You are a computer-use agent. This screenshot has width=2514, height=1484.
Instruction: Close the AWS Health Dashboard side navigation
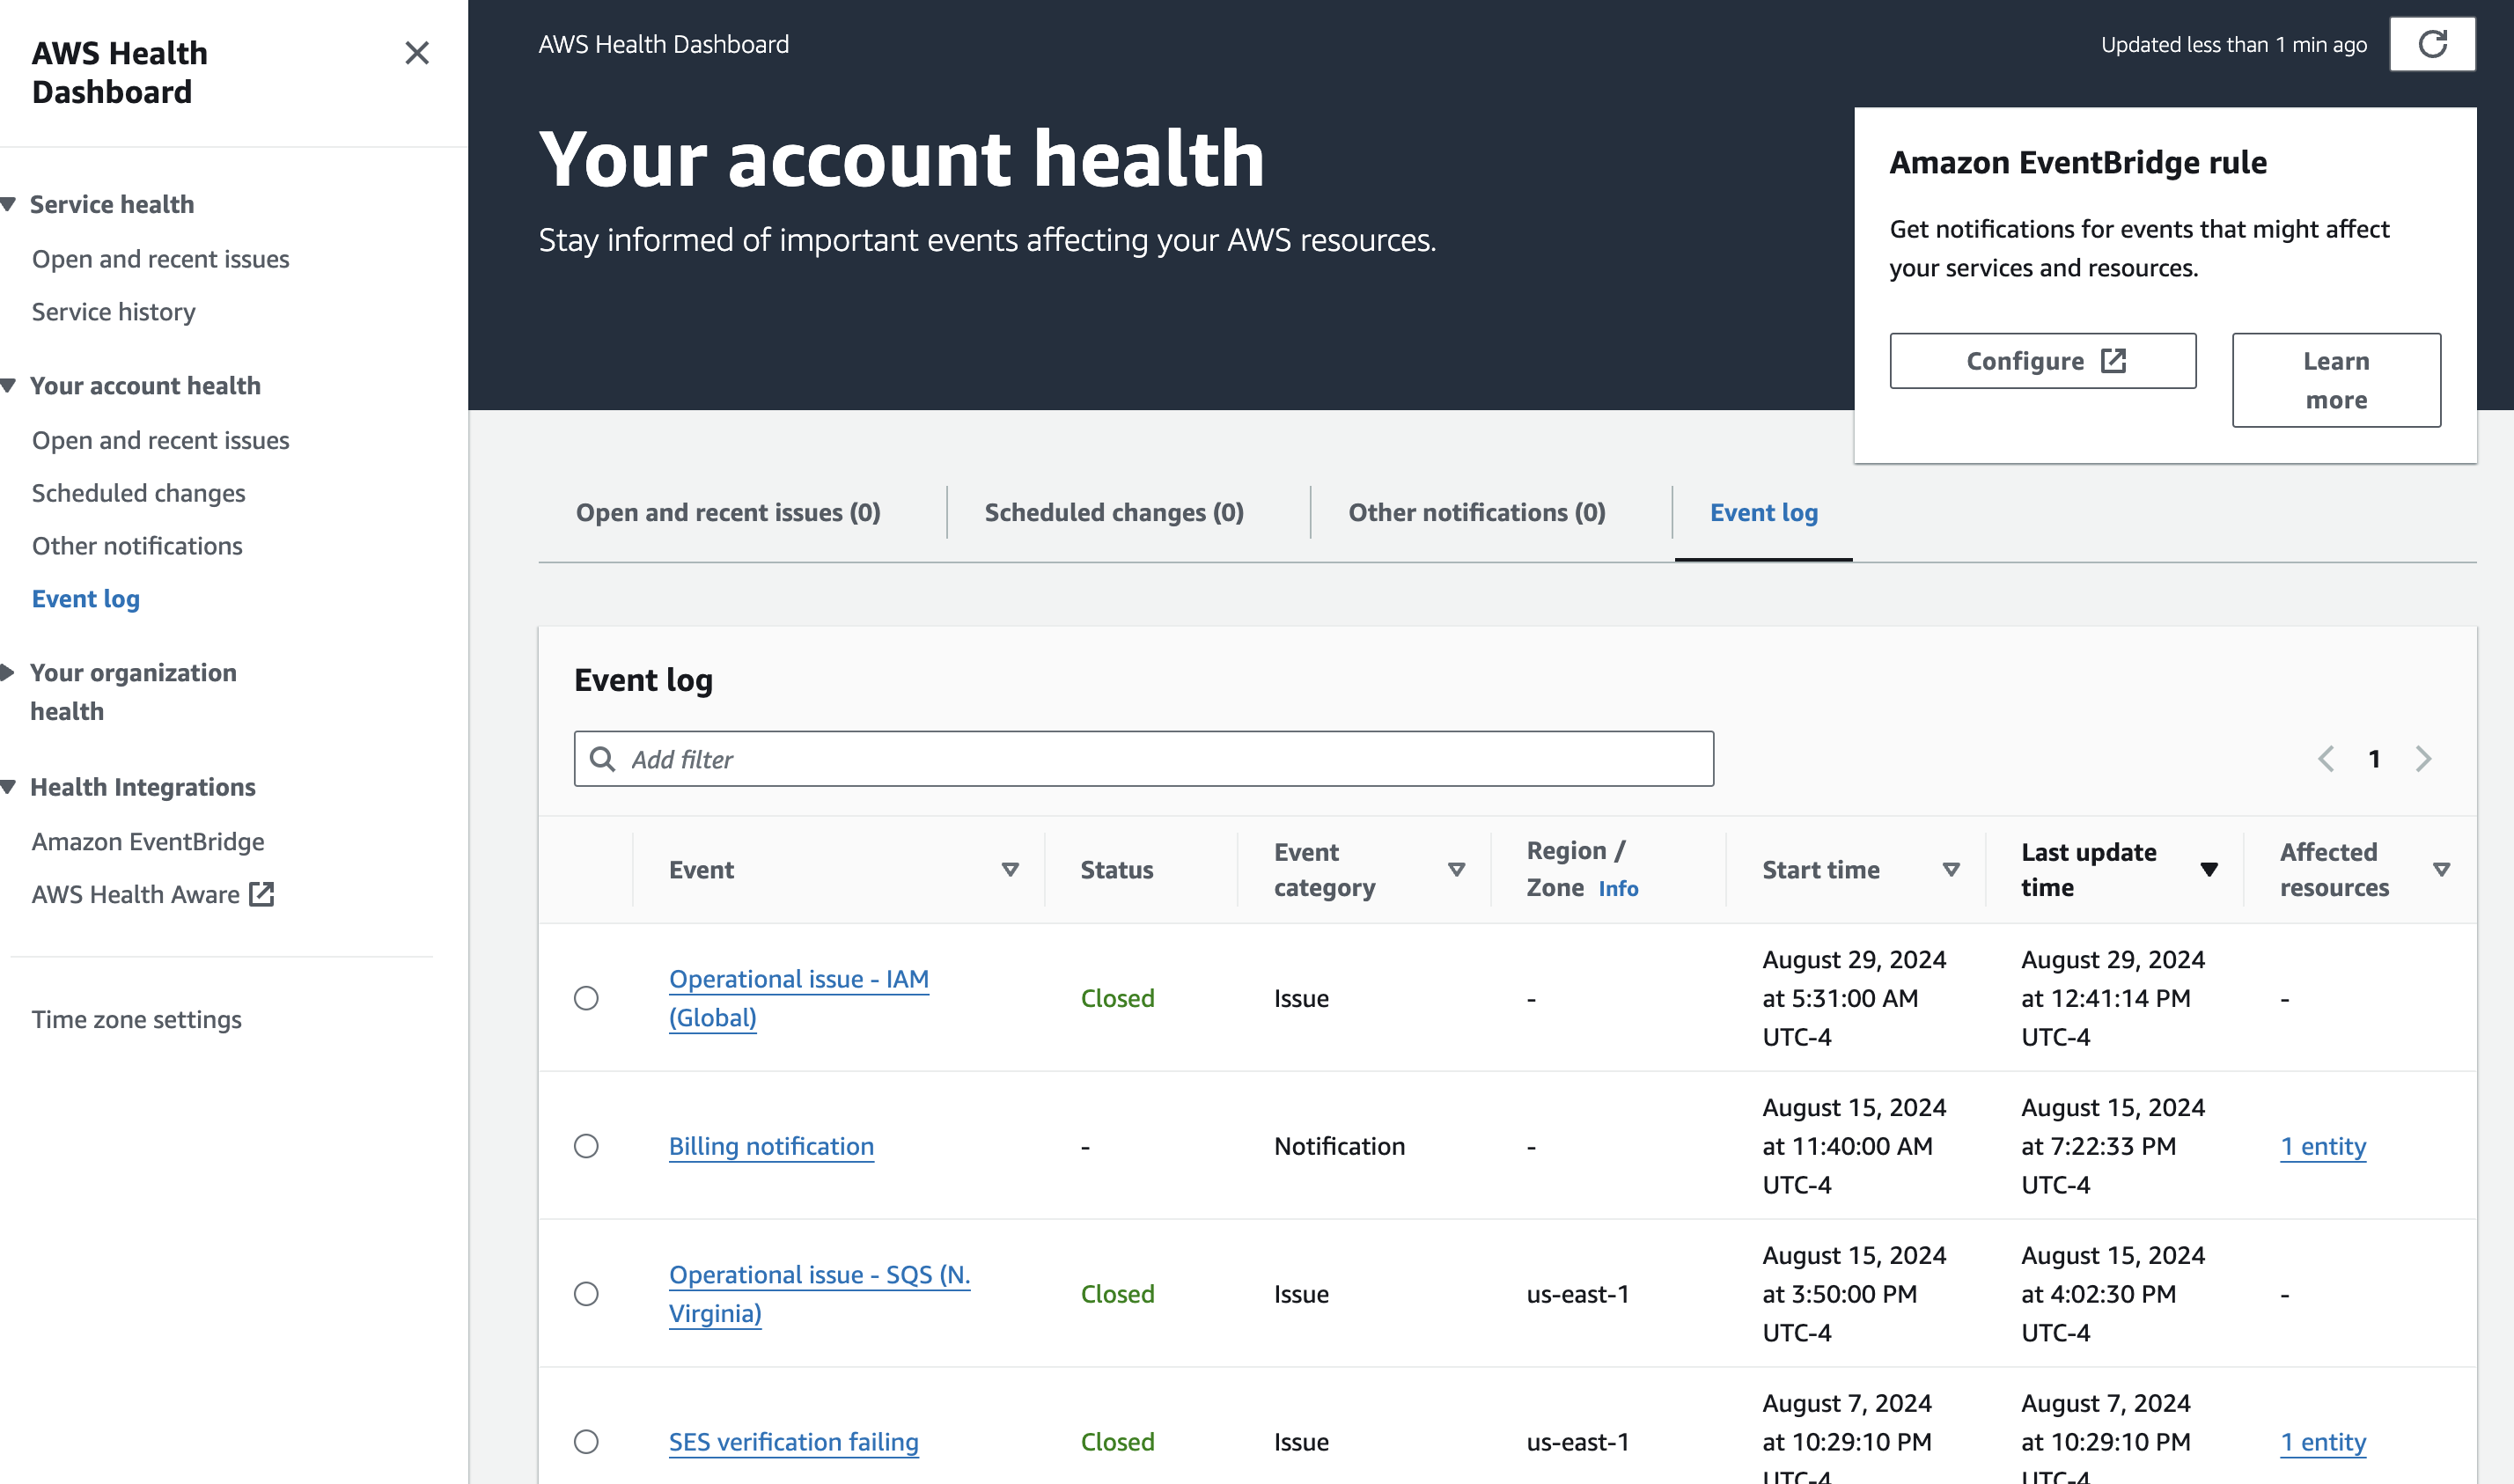(417, 53)
